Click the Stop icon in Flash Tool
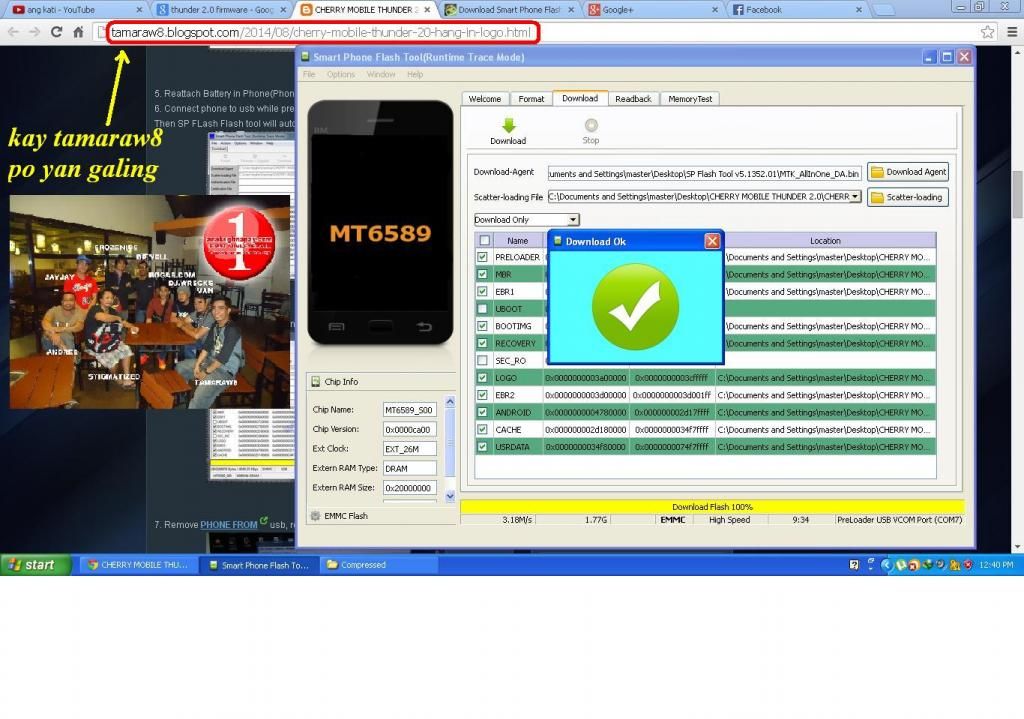The width and height of the screenshot is (1024, 719). pyautogui.click(x=591, y=125)
